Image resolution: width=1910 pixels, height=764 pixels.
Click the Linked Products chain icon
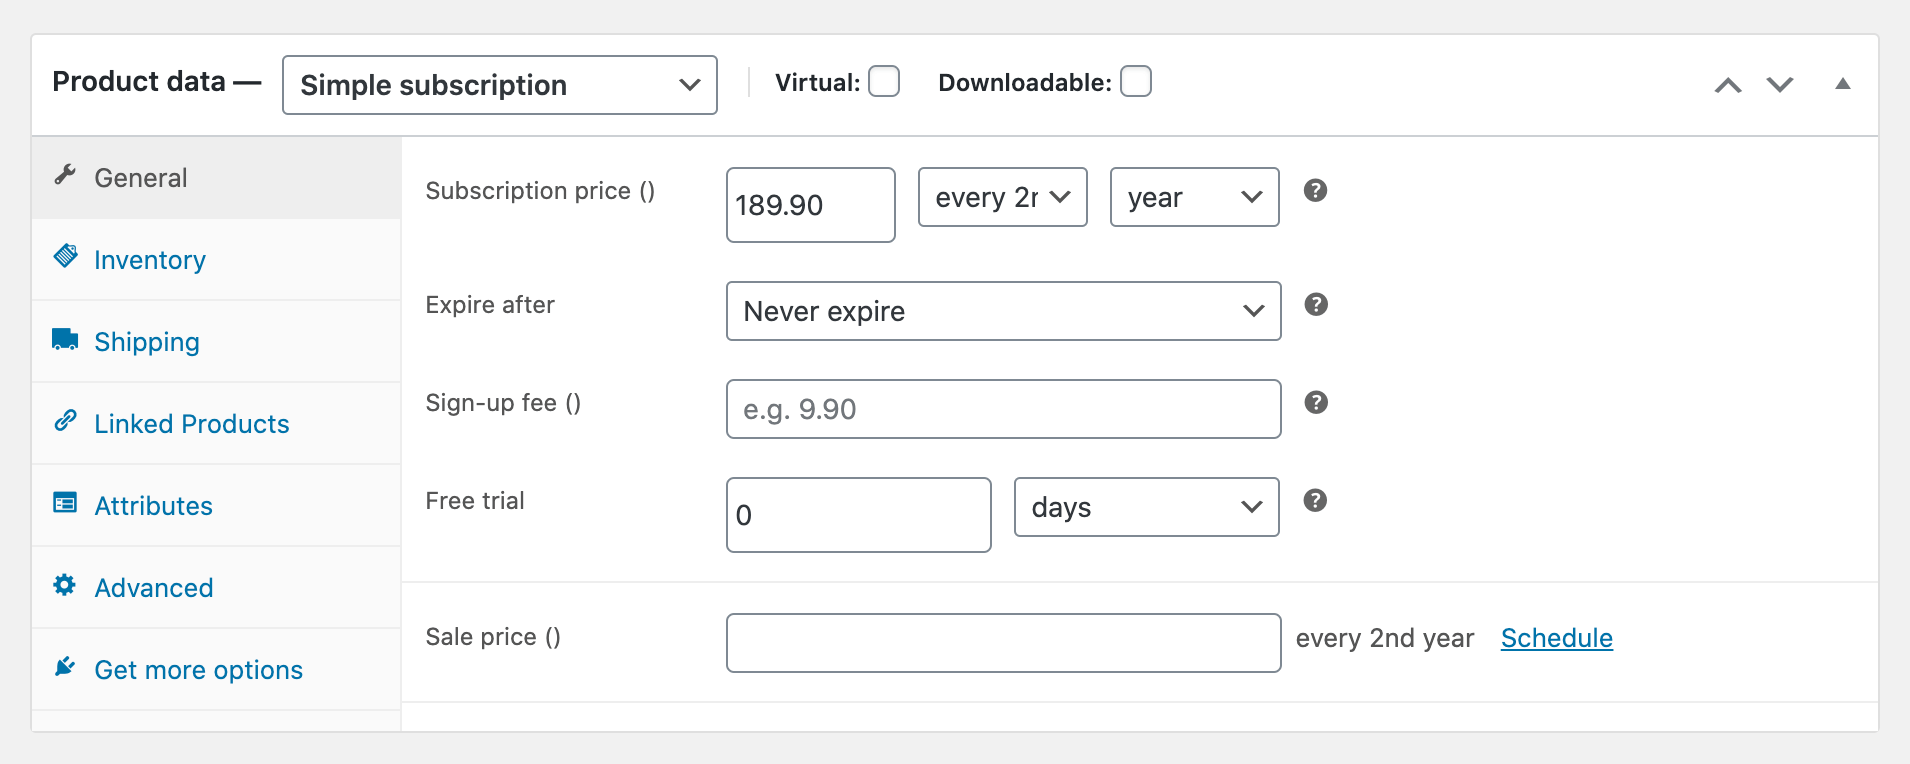point(65,420)
